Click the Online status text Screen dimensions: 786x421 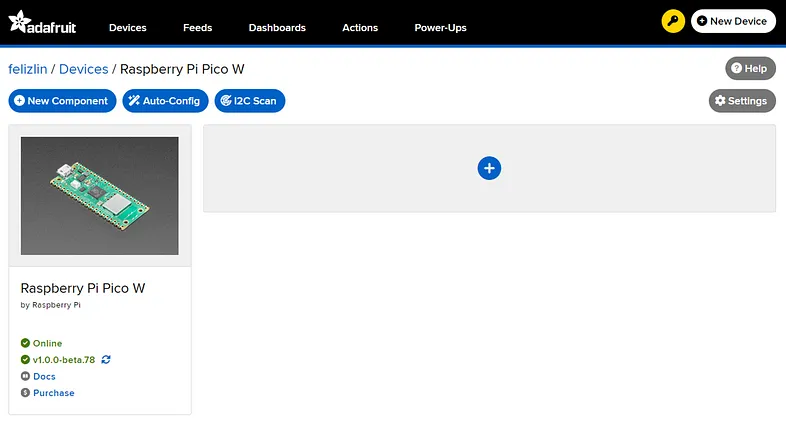point(48,343)
